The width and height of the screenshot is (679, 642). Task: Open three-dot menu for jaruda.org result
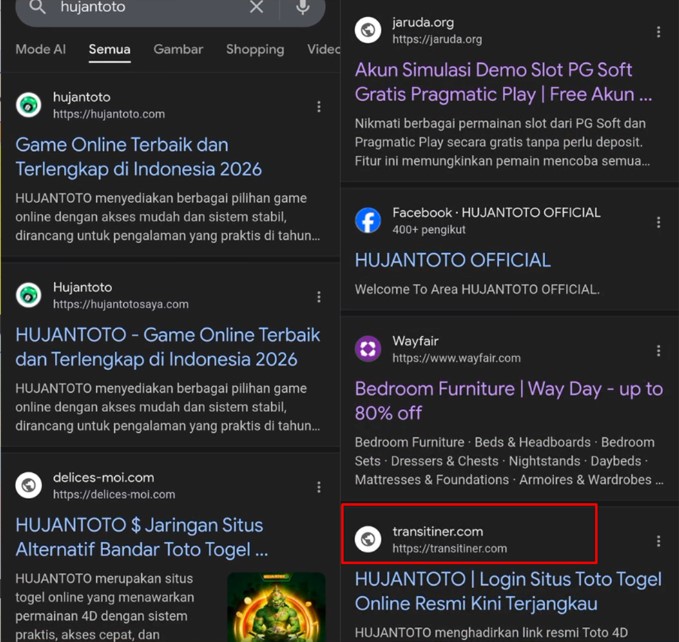(658, 32)
